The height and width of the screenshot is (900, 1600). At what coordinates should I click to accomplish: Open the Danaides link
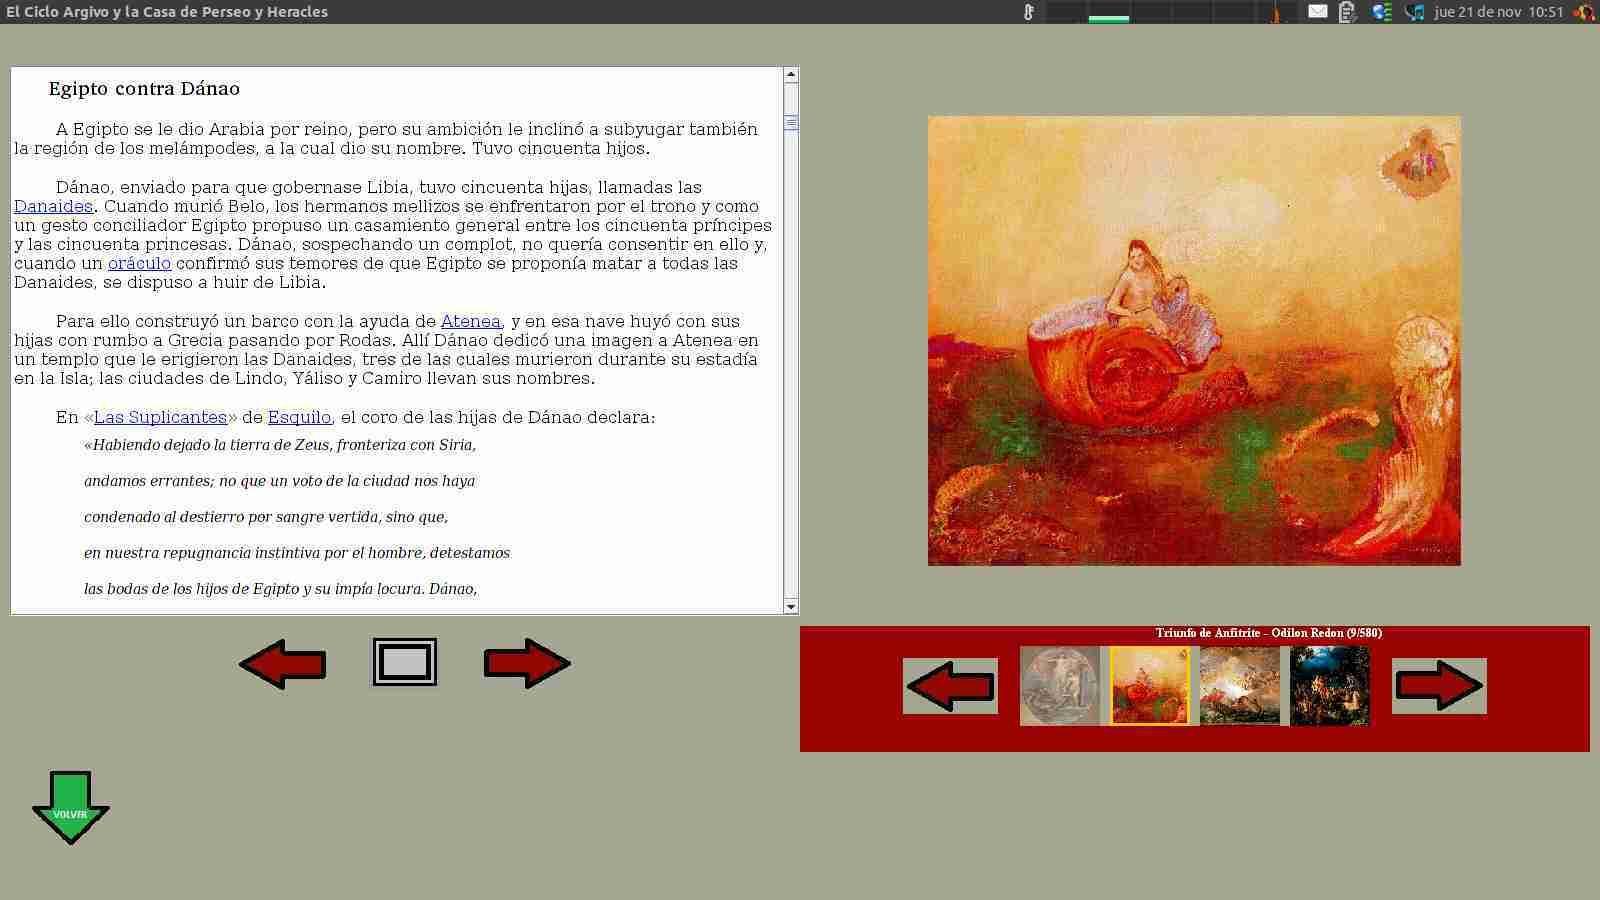coord(53,206)
